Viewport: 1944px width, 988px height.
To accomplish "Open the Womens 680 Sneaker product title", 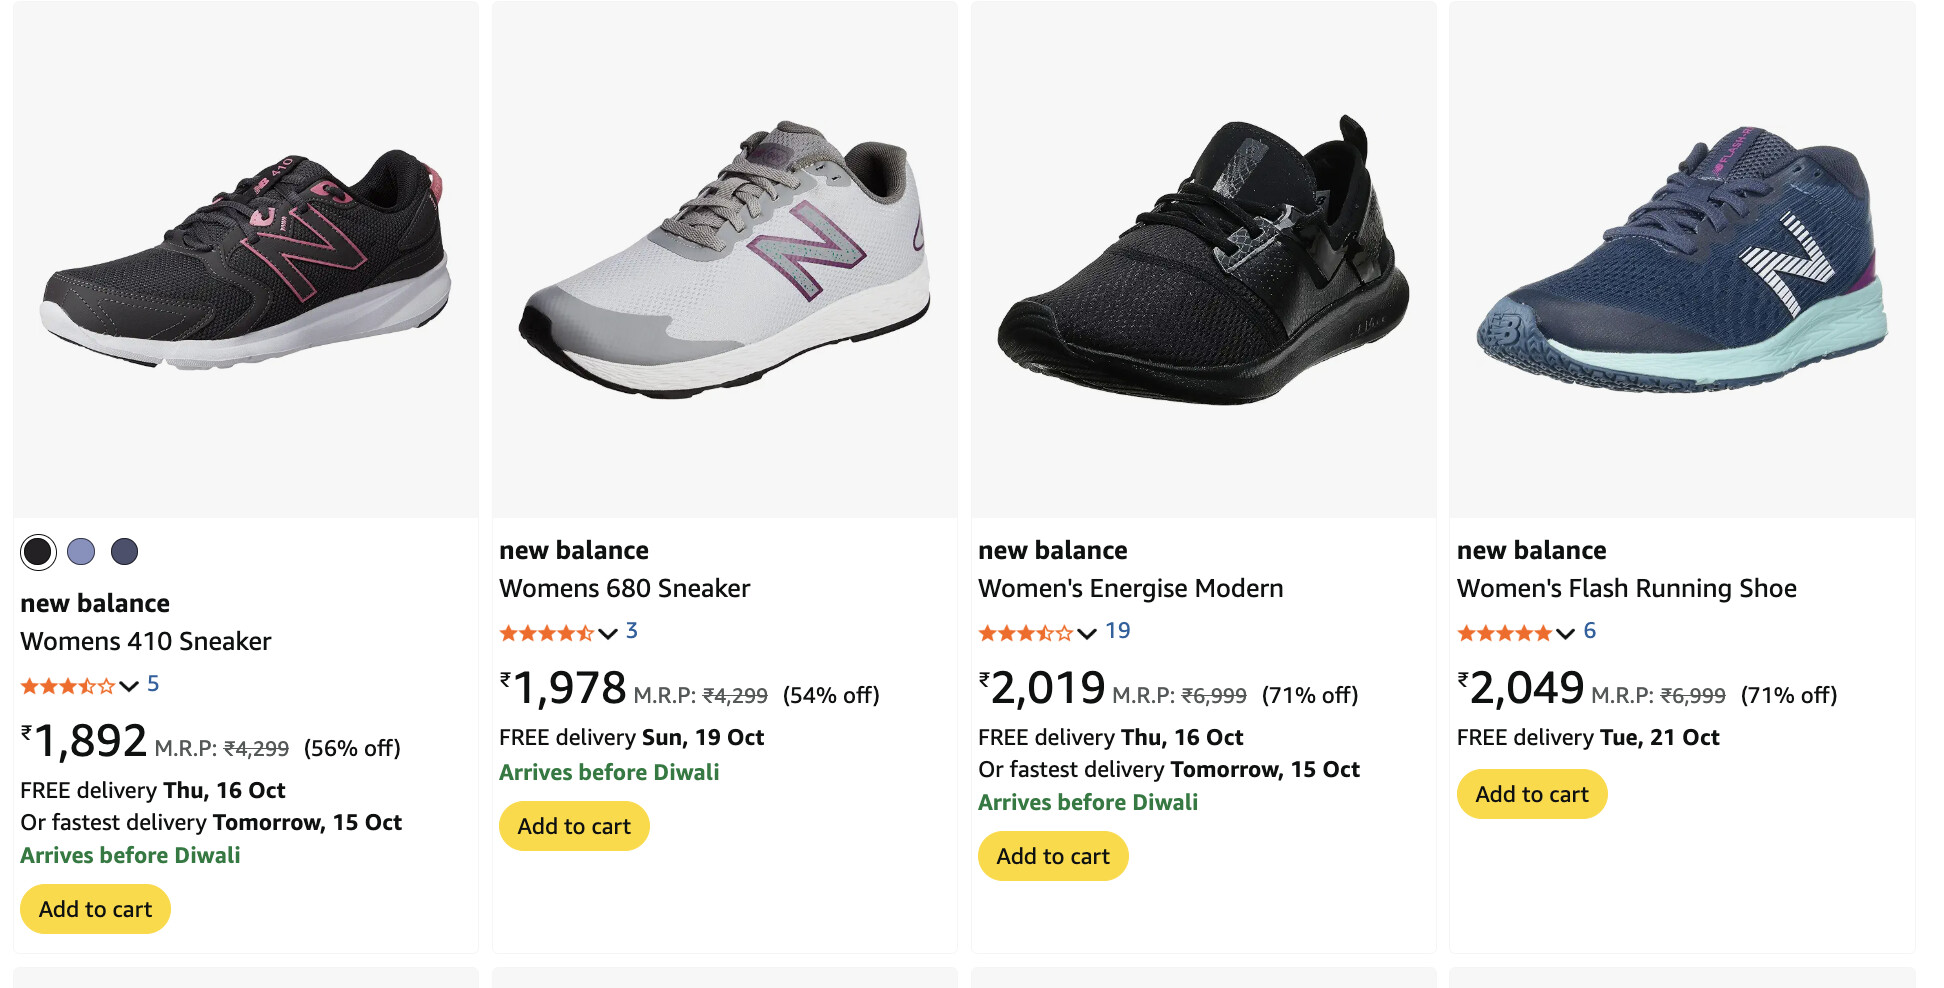I will click(x=625, y=588).
